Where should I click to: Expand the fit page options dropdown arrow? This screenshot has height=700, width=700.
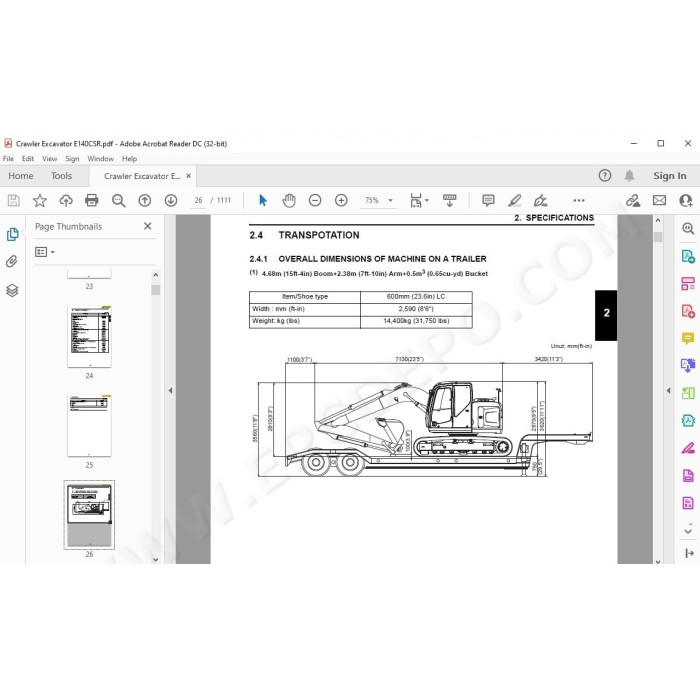427,200
